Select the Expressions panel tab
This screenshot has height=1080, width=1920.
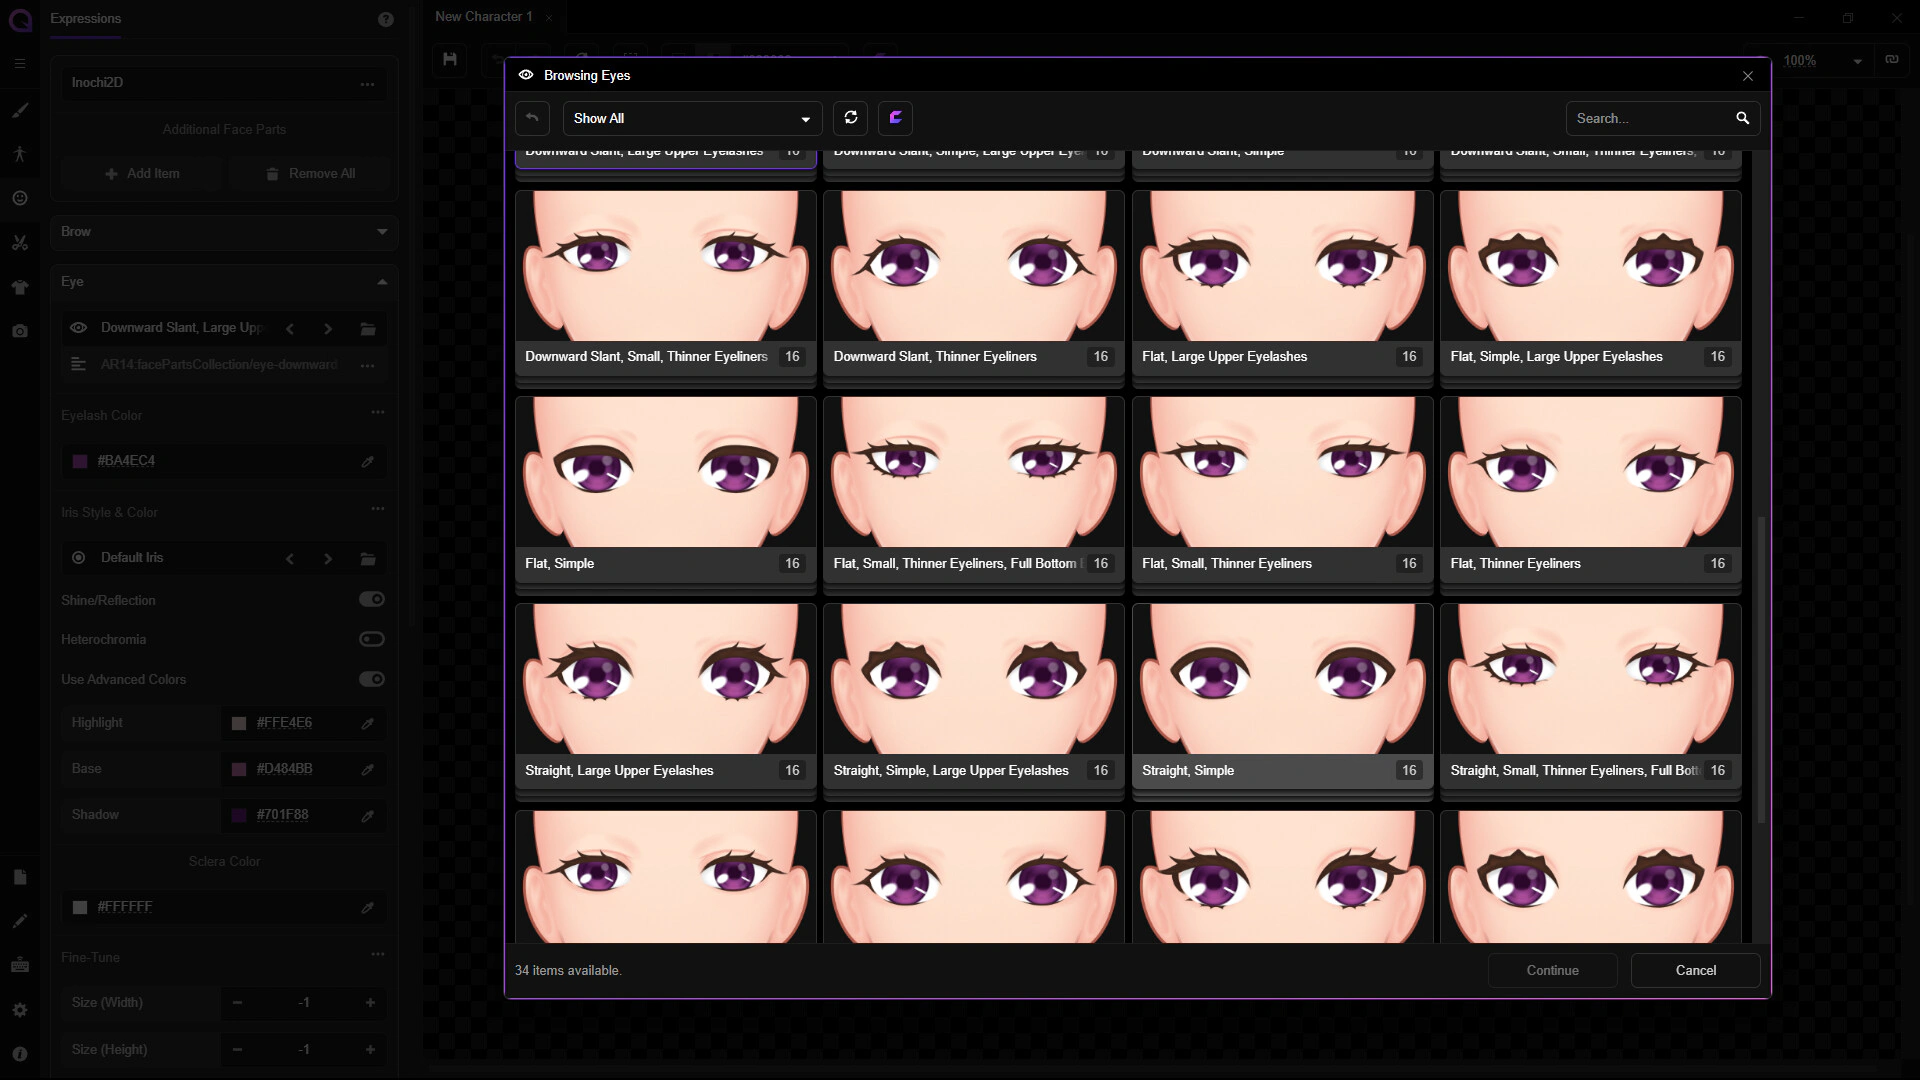point(86,18)
